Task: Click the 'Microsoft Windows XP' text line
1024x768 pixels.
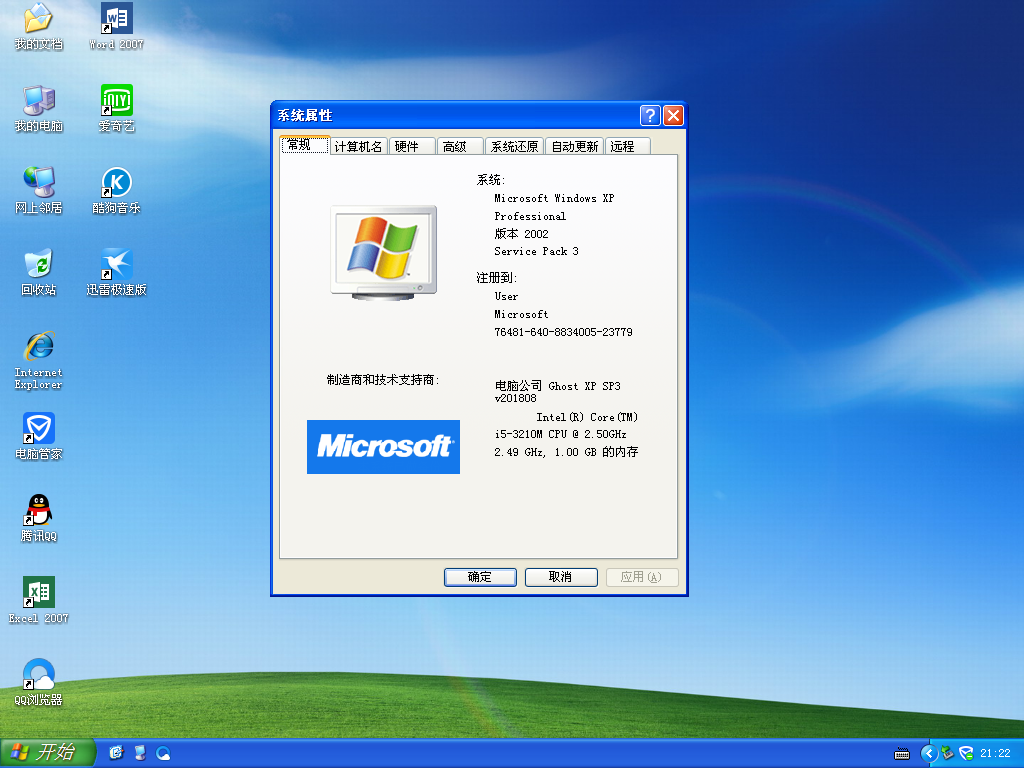Action: coord(554,198)
